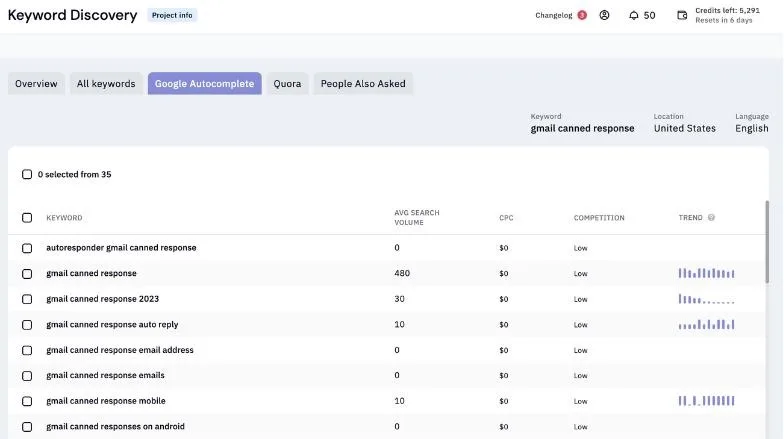The image size is (784, 439).
Task: View trend sparkline for gmail canned response
Action: (x=706, y=273)
